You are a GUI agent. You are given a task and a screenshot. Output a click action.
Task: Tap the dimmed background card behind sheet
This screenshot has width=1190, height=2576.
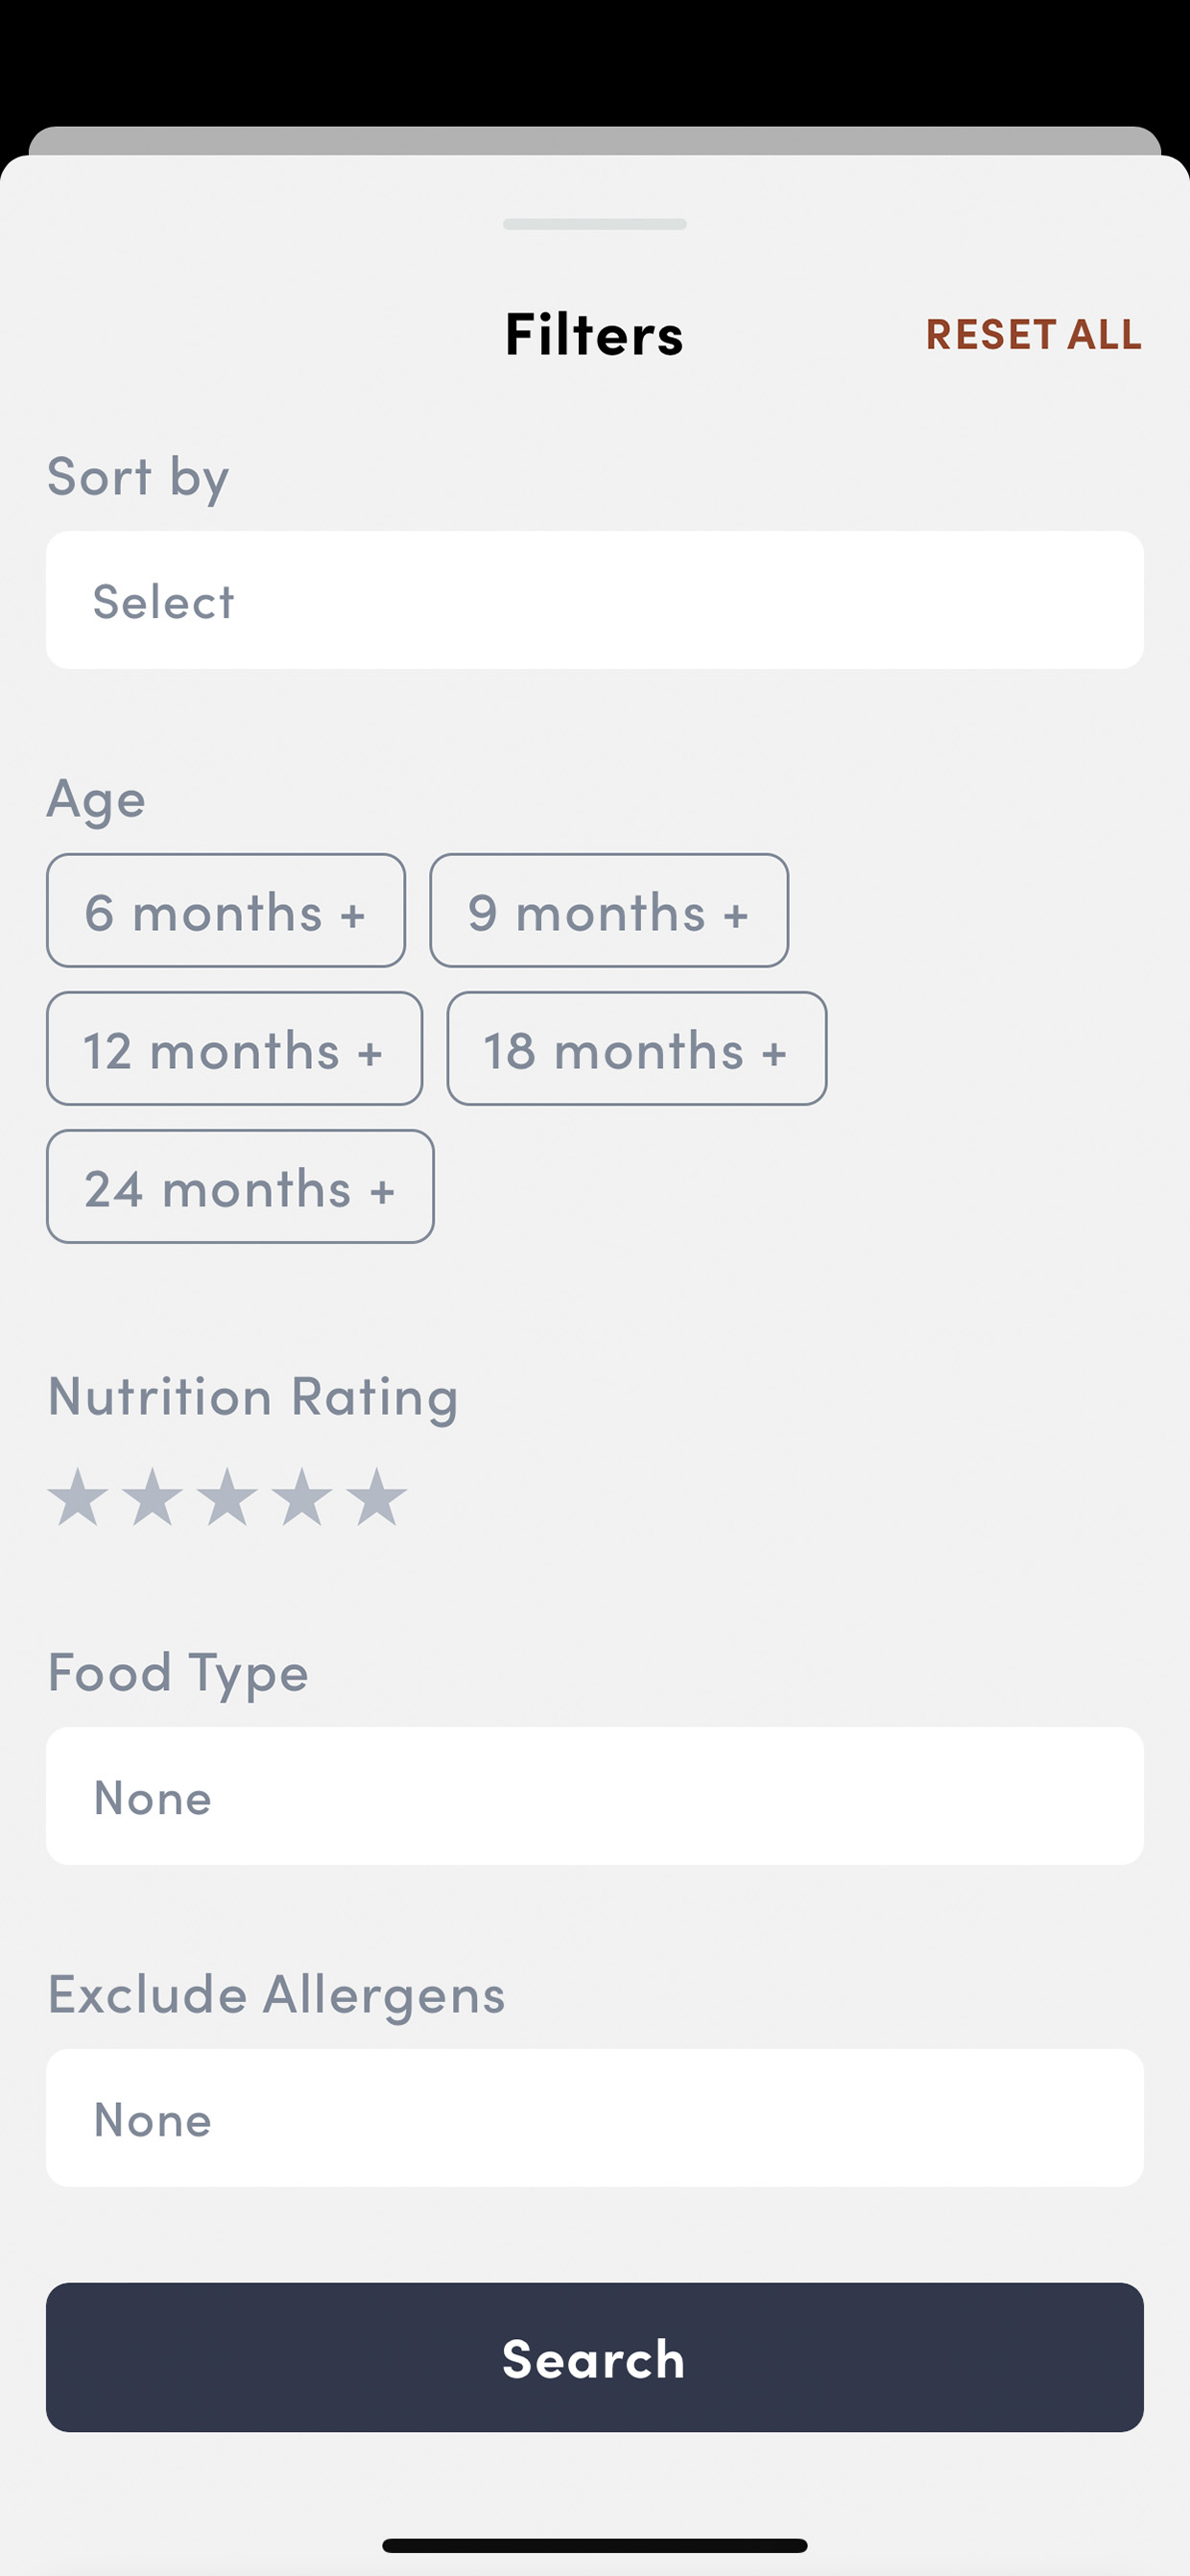point(595,140)
